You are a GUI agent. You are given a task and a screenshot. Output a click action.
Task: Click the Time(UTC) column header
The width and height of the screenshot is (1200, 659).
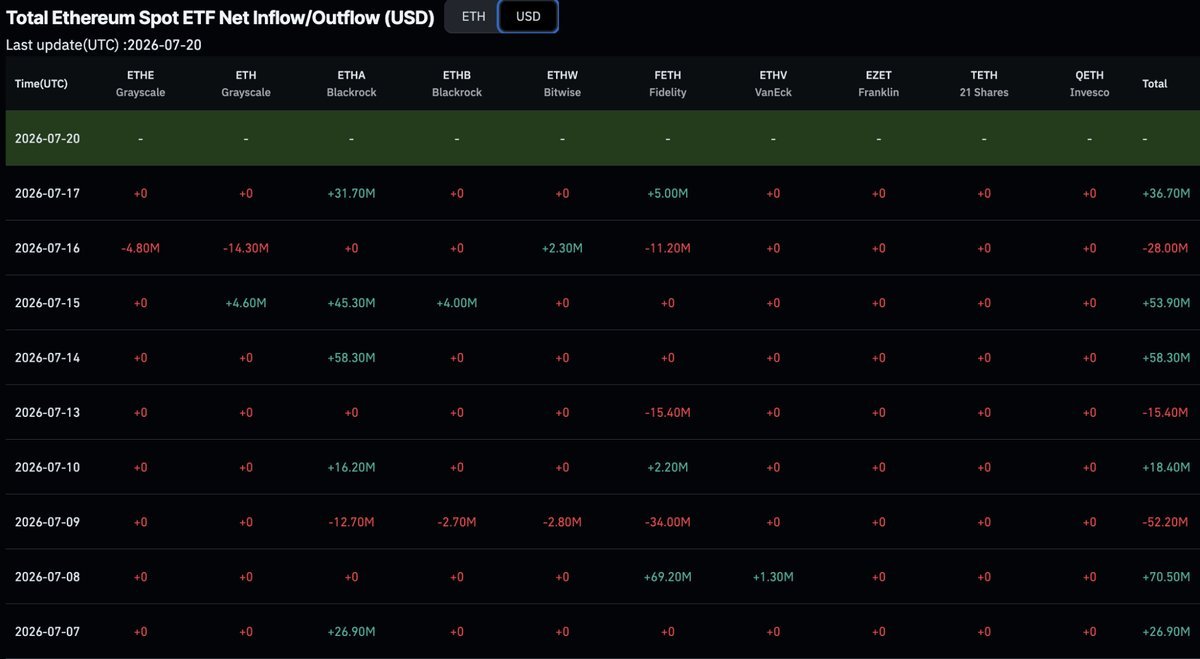click(41, 84)
